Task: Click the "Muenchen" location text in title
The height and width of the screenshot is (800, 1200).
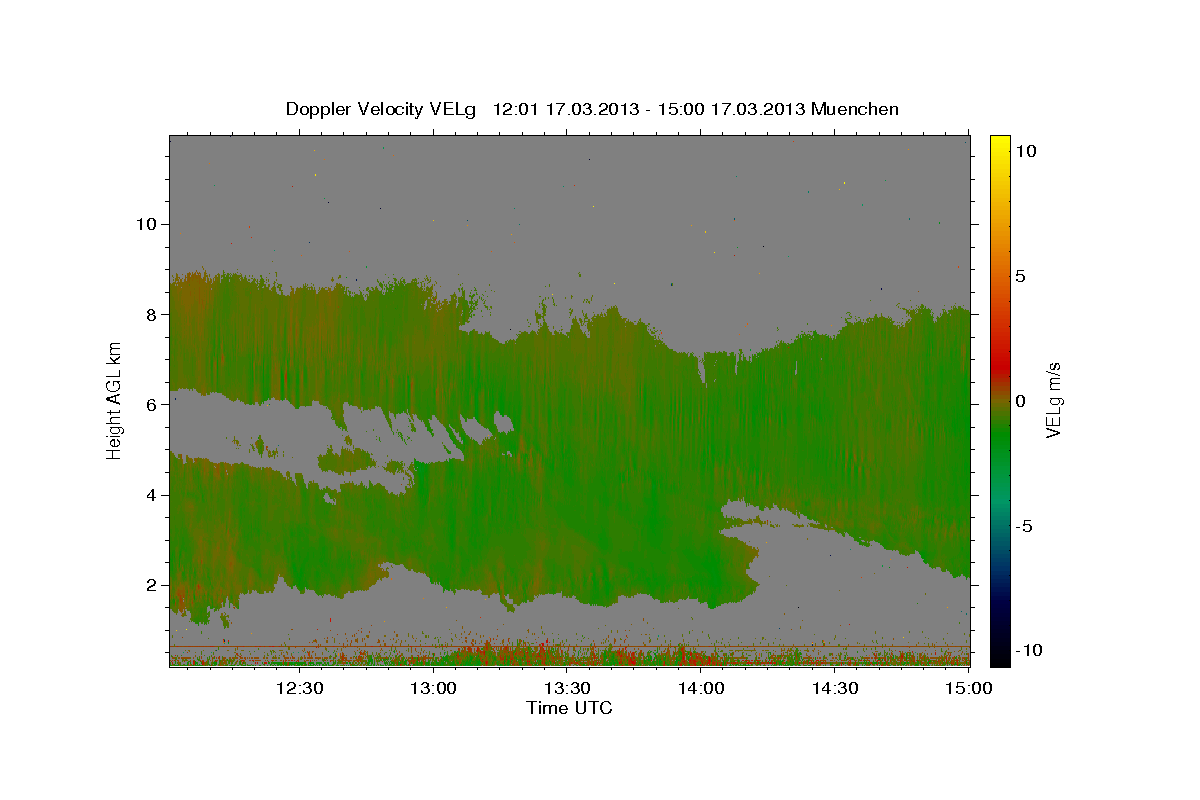Action: click(x=855, y=109)
